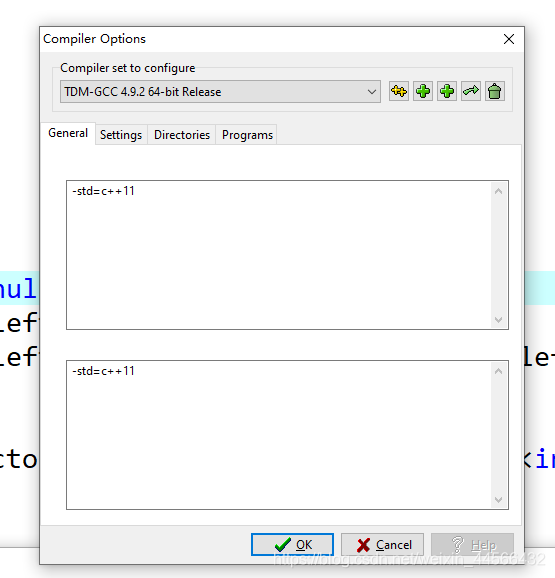Open the TDM-GCC 4.9.2 64-bit Release dropdown

[x=220, y=91]
